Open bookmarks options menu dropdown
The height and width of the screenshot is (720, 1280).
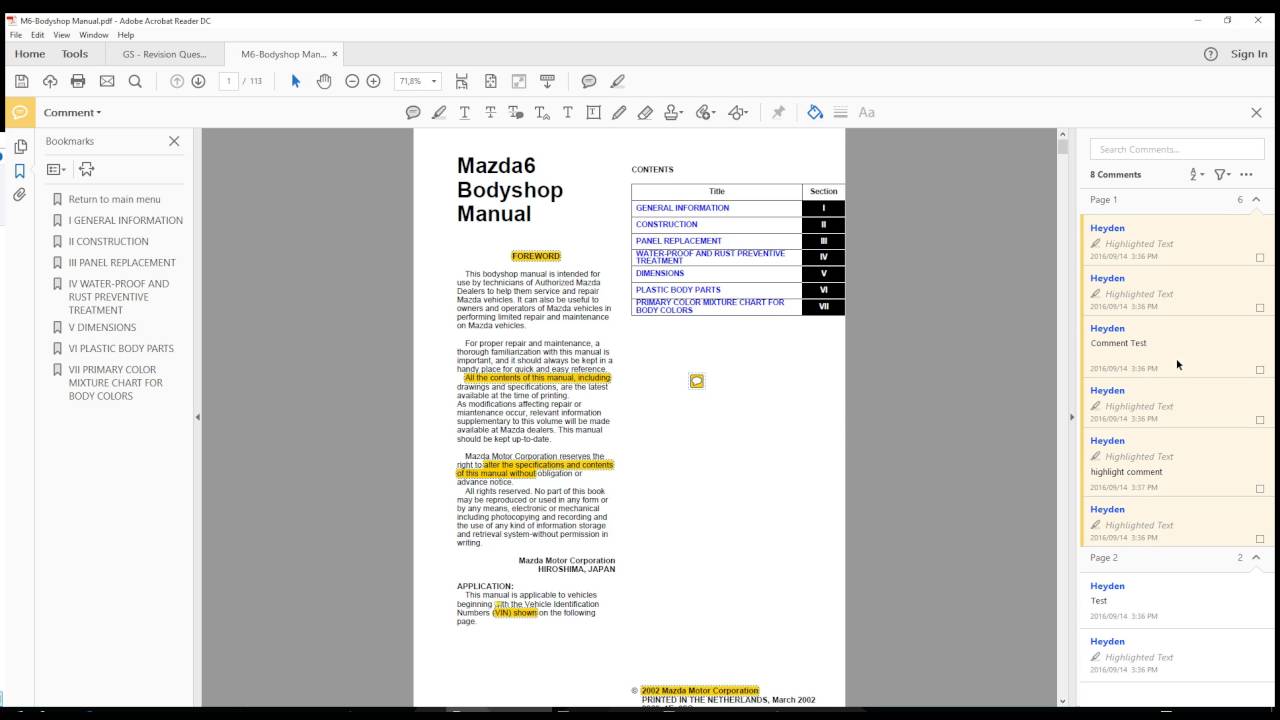pos(56,170)
